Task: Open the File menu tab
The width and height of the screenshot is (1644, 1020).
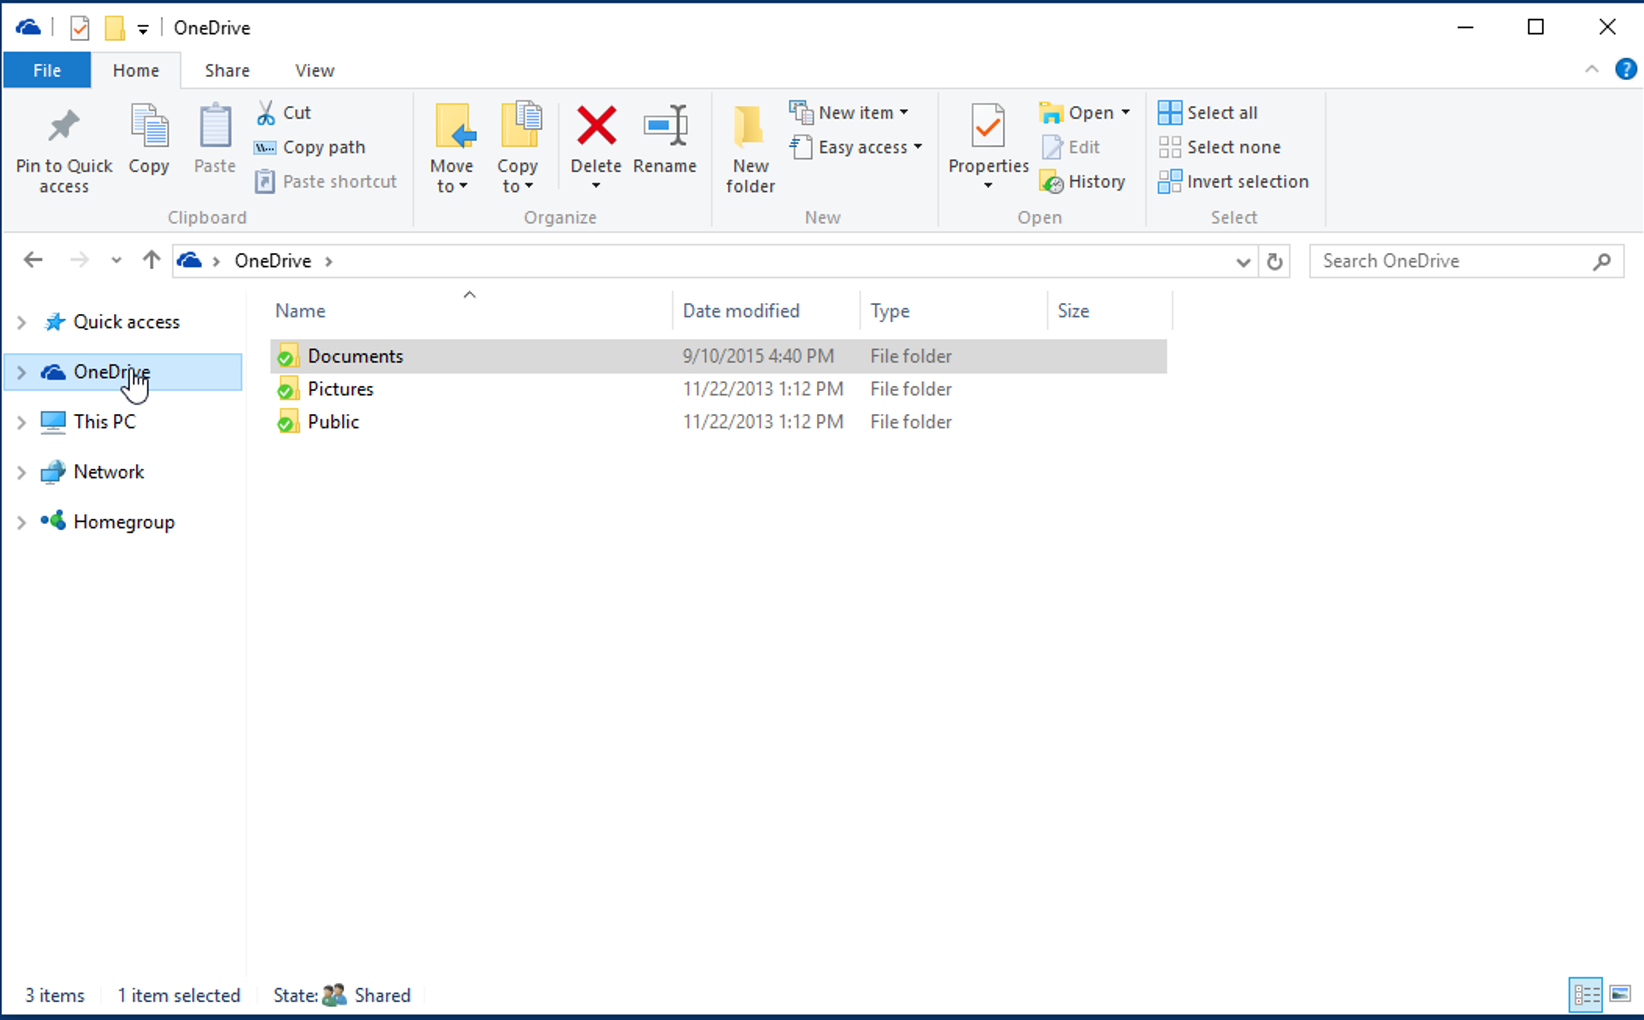Action: point(47,70)
